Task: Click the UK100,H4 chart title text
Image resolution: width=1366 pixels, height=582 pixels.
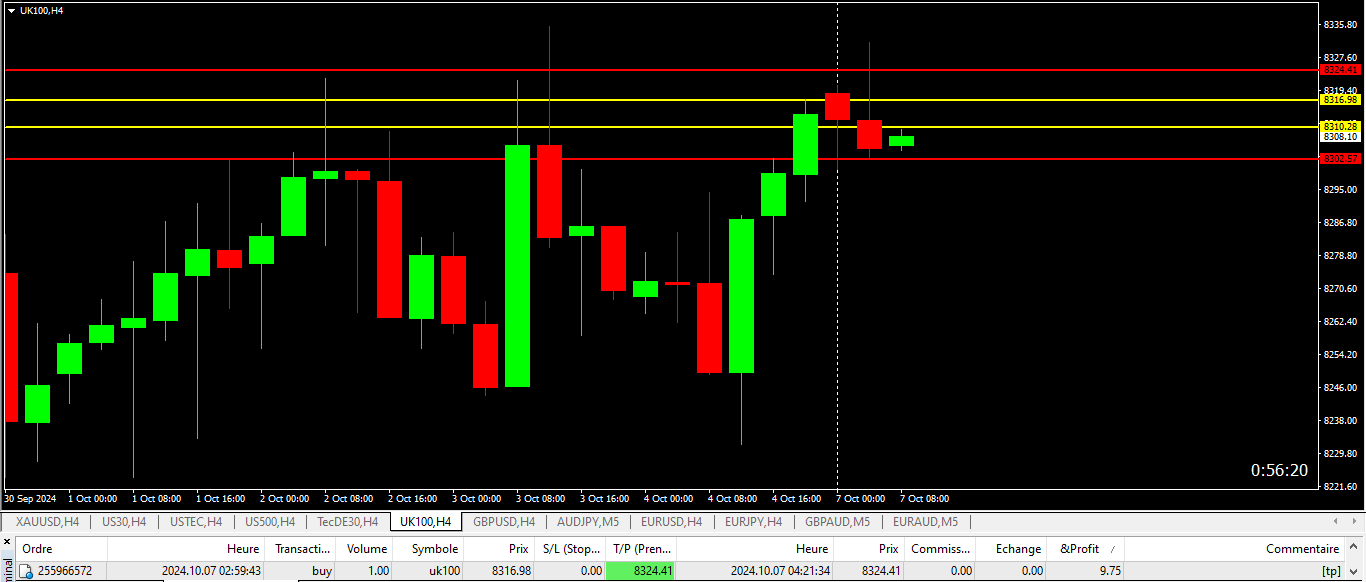Action: coord(42,10)
